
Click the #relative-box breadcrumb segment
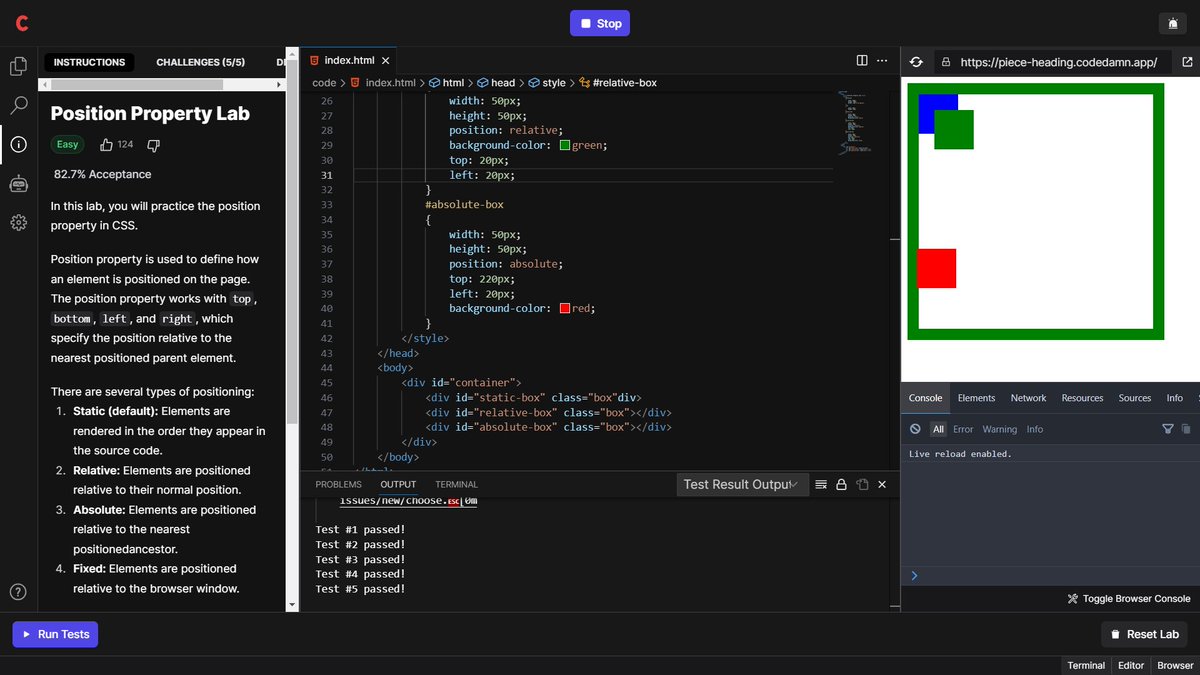coord(618,83)
